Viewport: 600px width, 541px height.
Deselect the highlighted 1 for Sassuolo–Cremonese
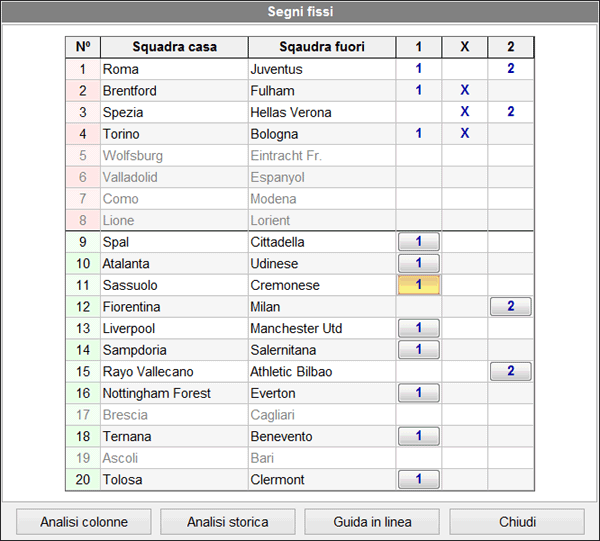pos(419,285)
